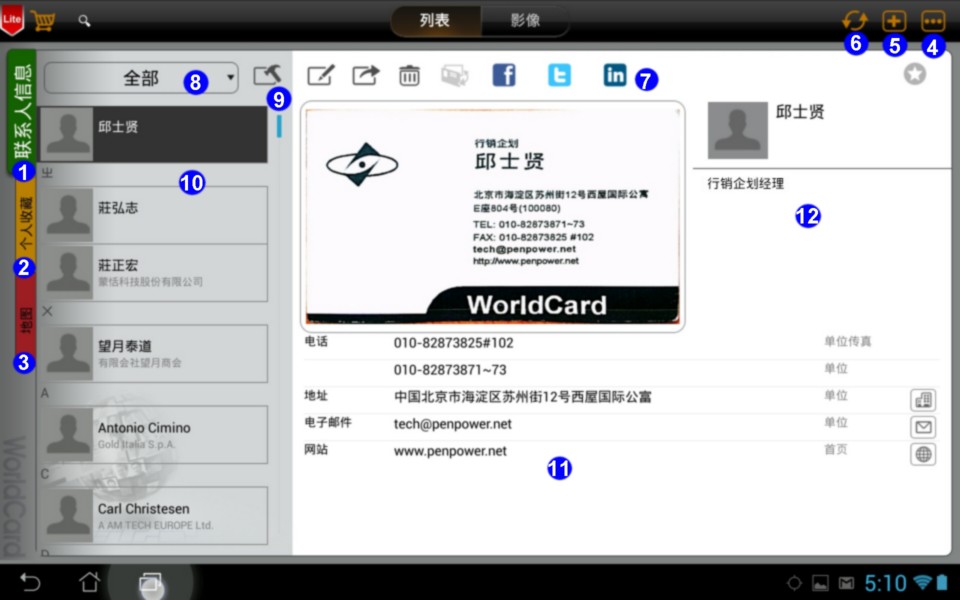Open the LinkedIn icon
This screenshot has width=960, height=600.
[615, 75]
